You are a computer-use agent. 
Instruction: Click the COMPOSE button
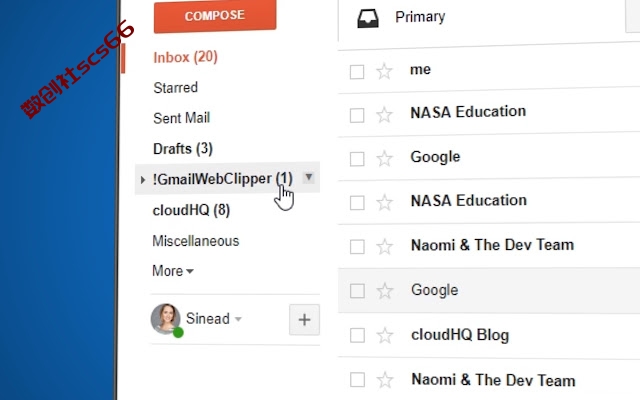point(215,16)
